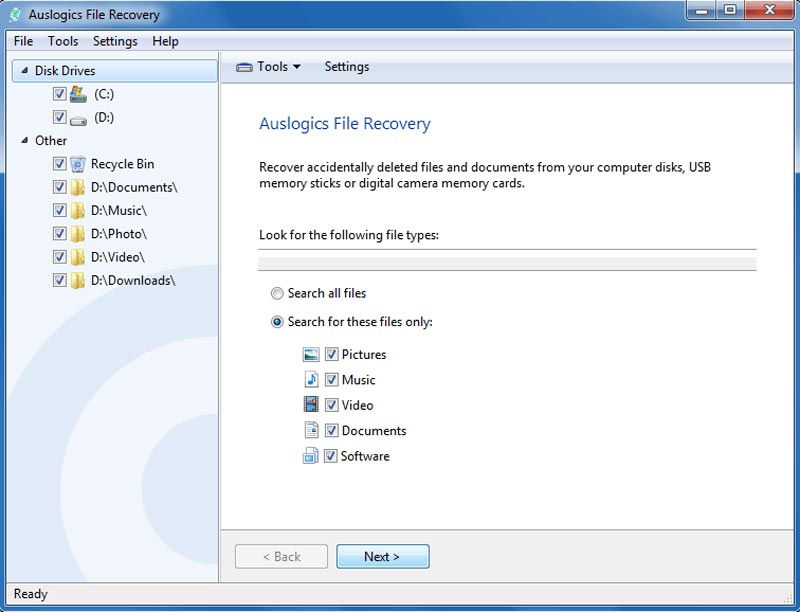800x612 pixels.
Task: Click the D: hard drive icon
Action: point(78,120)
